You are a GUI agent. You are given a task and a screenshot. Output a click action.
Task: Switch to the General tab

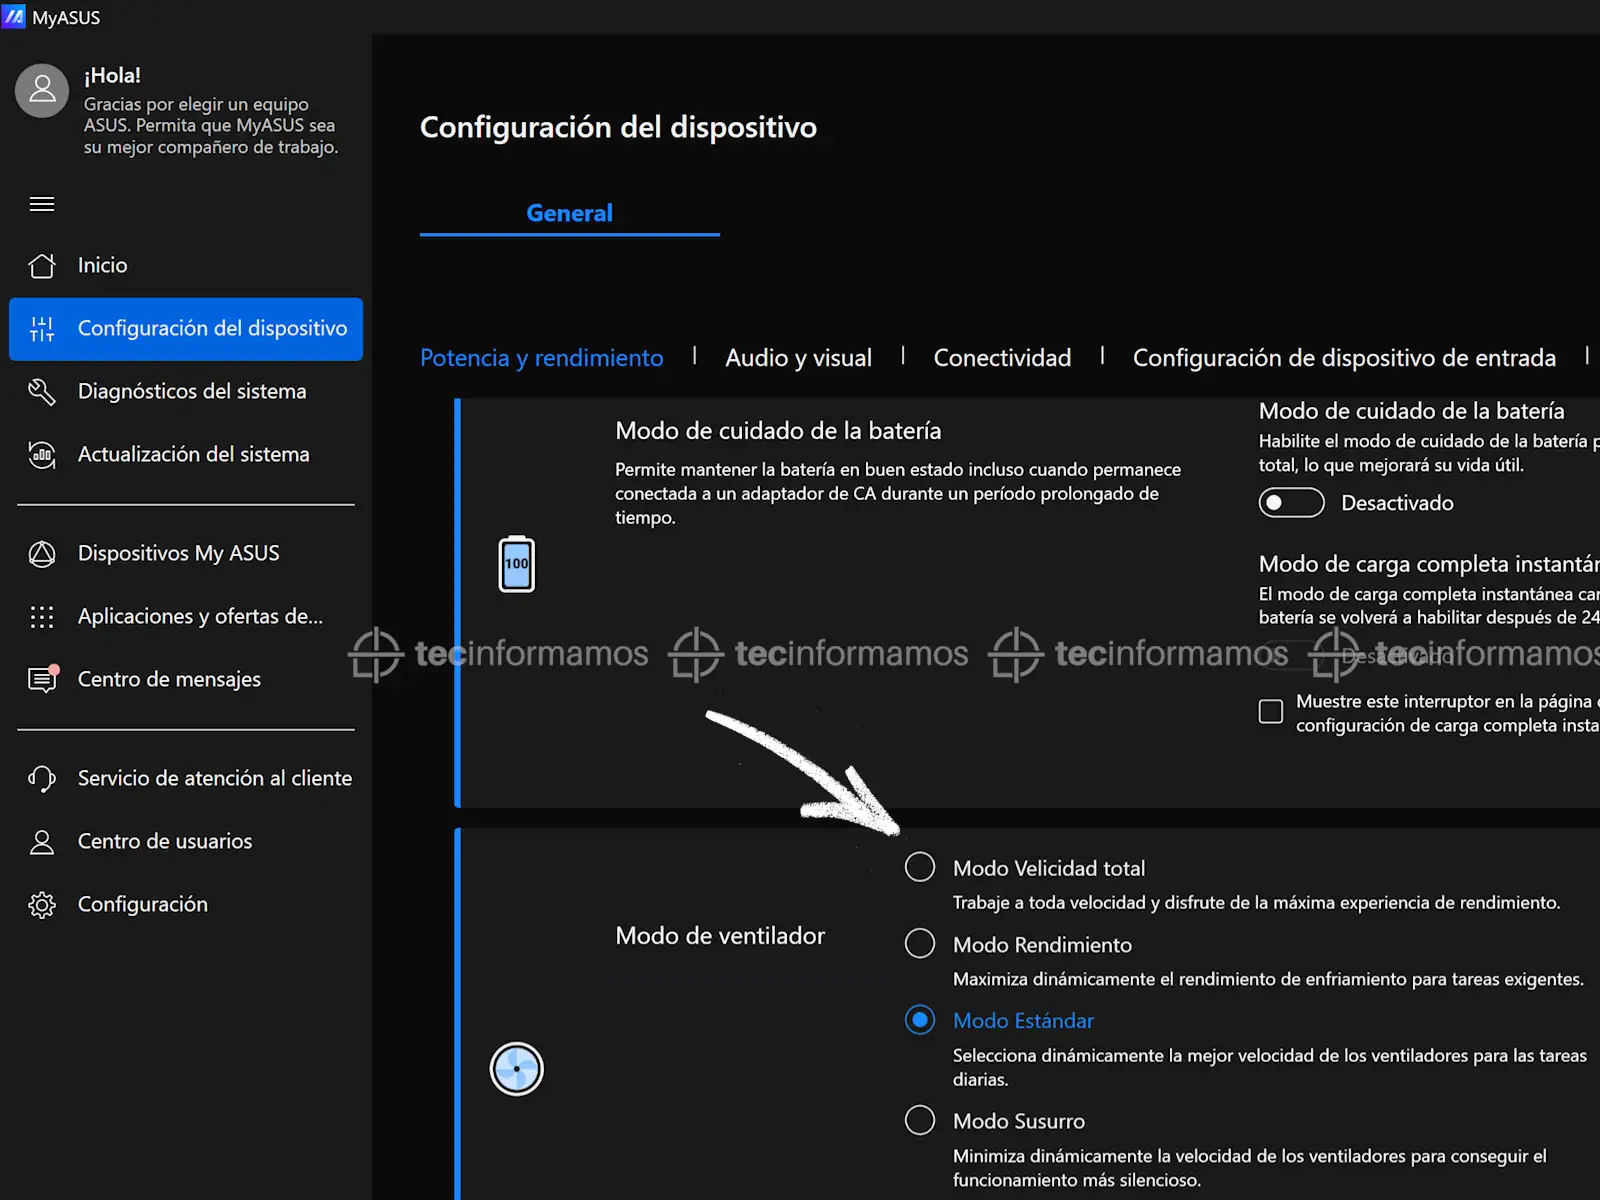pyautogui.click(x=570, y=213)
